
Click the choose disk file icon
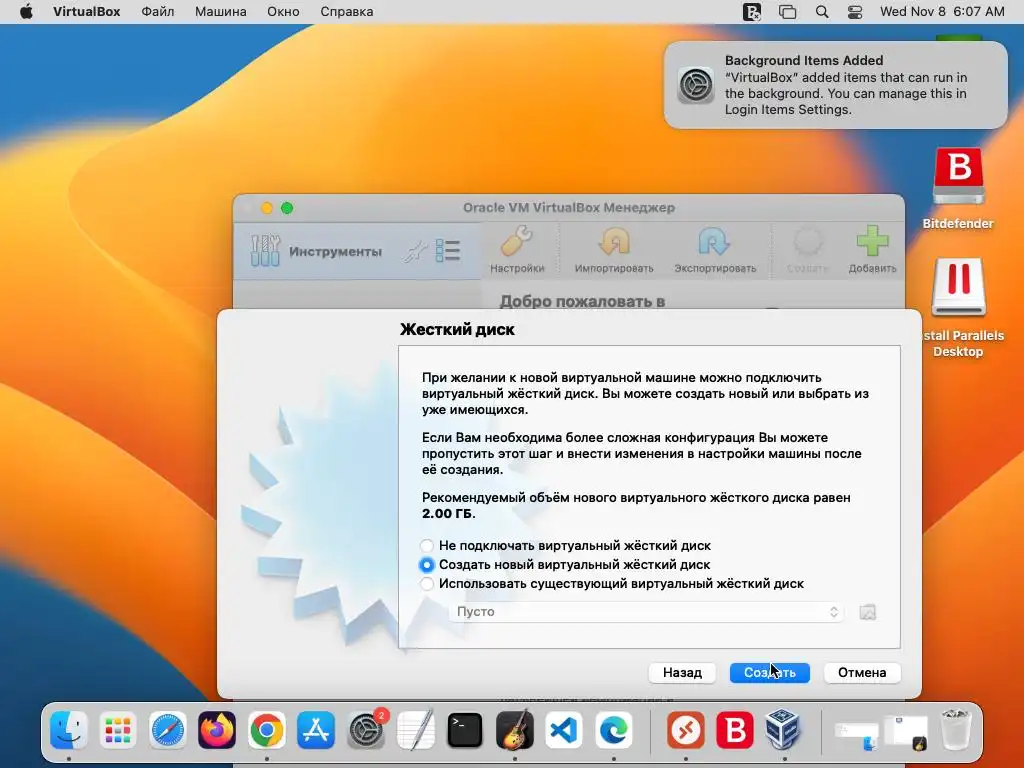pos(867,612)
